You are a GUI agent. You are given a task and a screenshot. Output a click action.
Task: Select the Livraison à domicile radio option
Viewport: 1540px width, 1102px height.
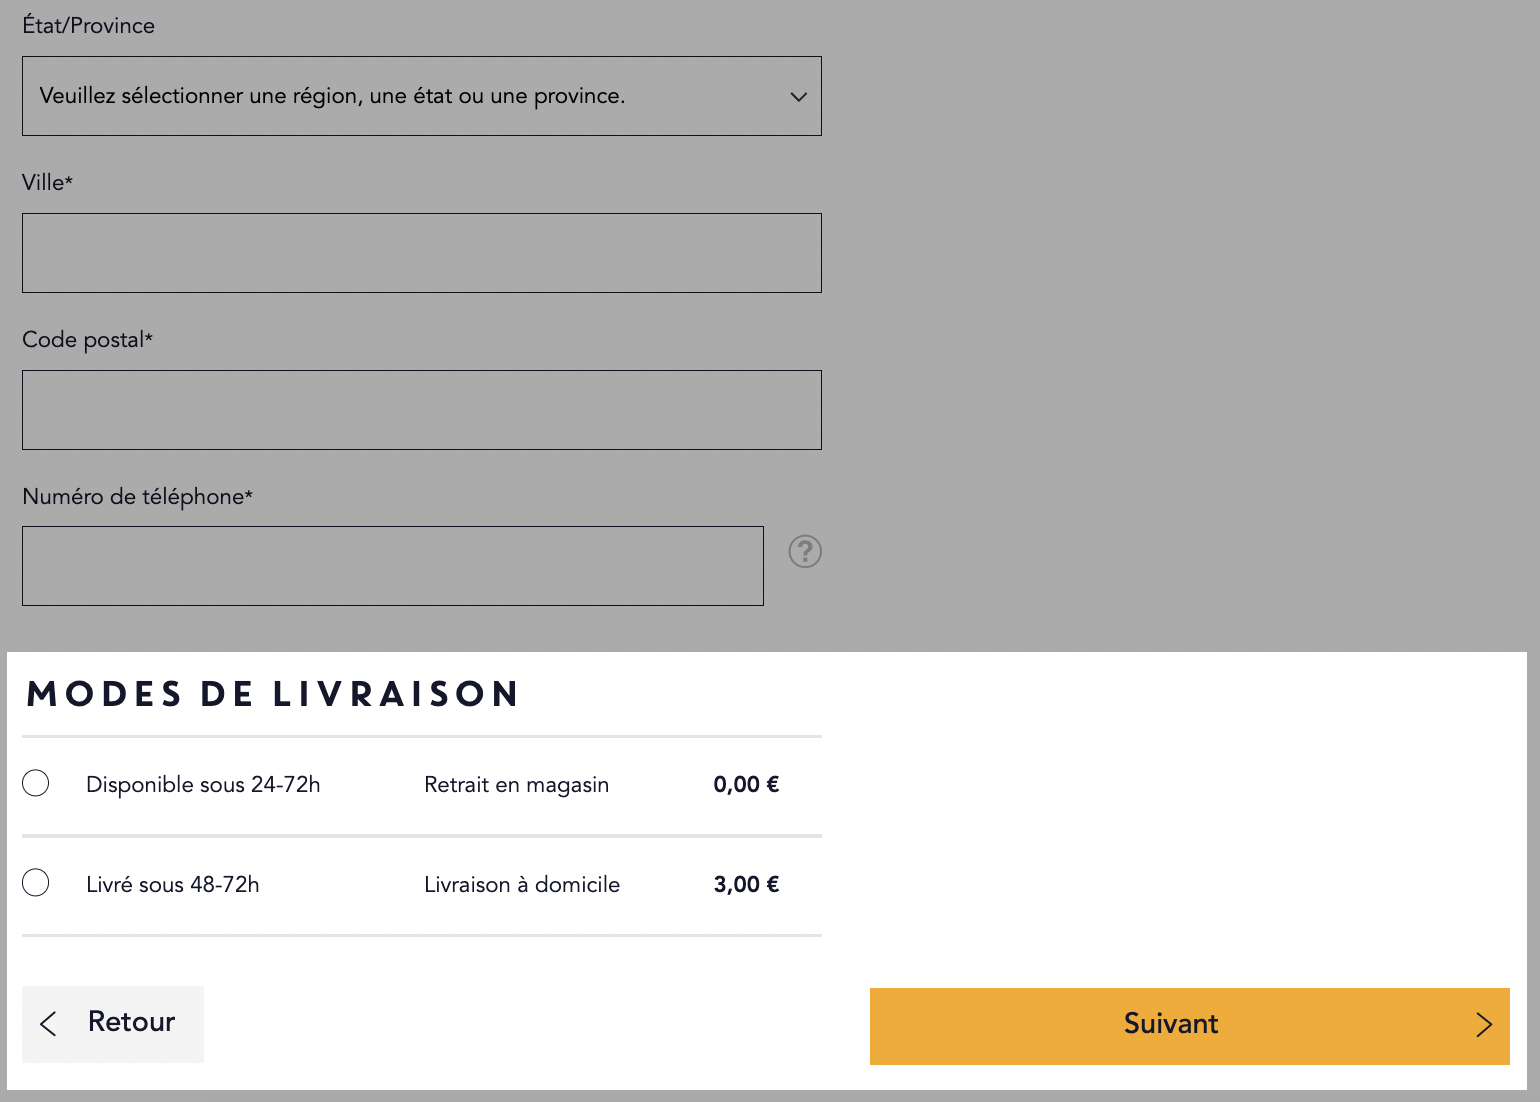click(x=36, y=883)
